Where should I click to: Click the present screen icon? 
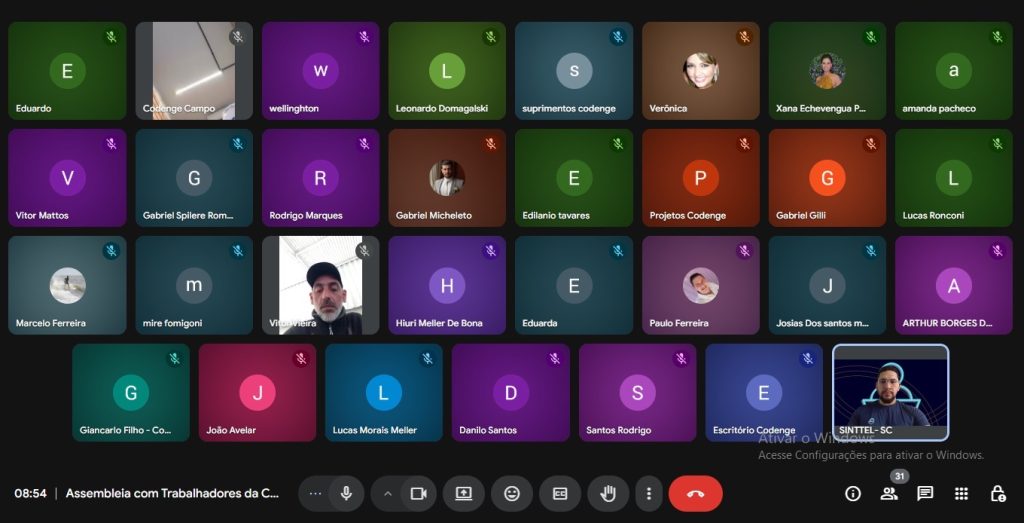click(463, 493)
